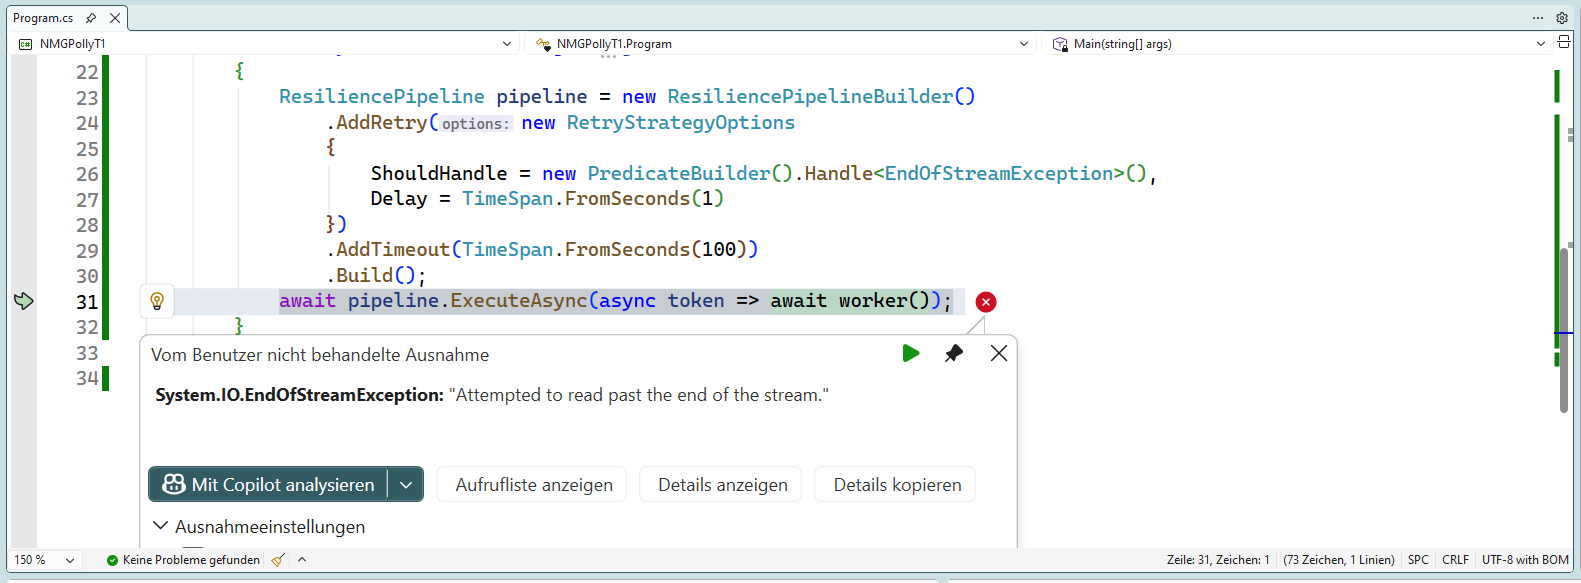Click 'System.IO.EndOfStreamException:' text in popup
1581x583 pixels.
(x=299, y=395)
